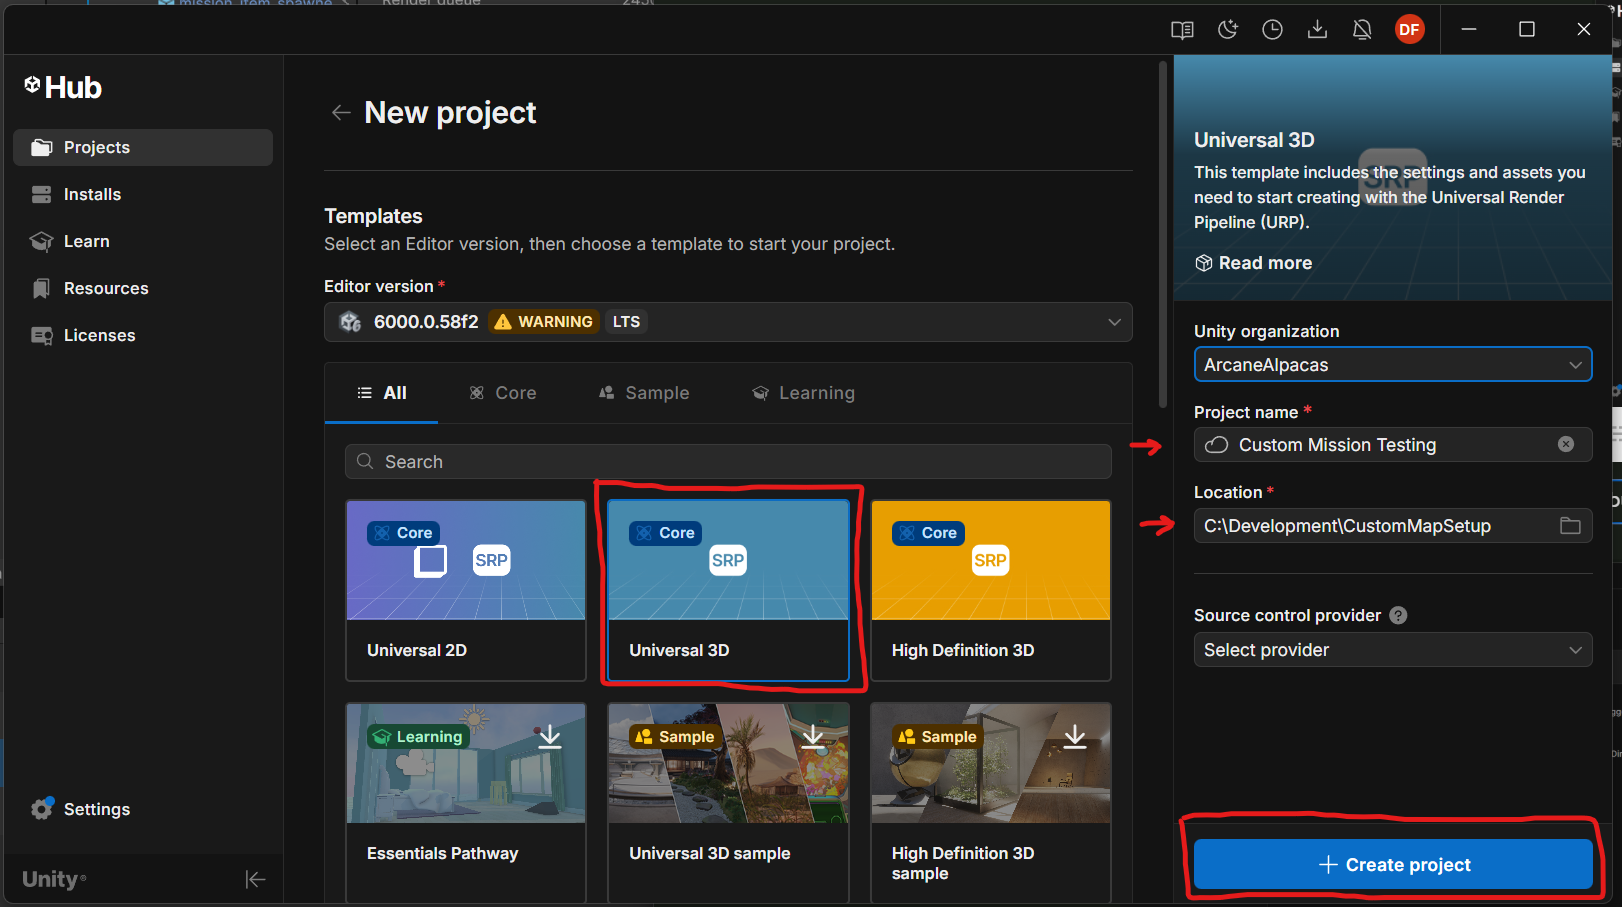Open Installs in the sidebar

pos(143,194)
